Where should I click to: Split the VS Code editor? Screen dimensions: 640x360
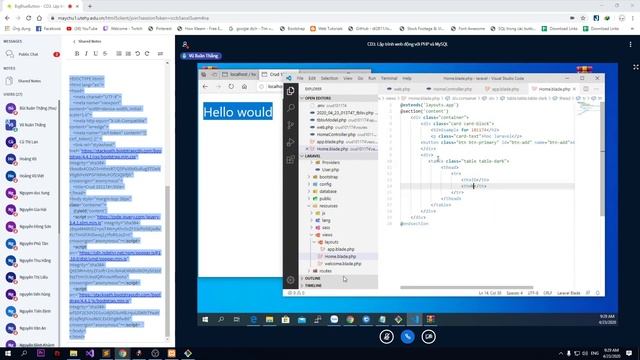[x=586, y=89]
